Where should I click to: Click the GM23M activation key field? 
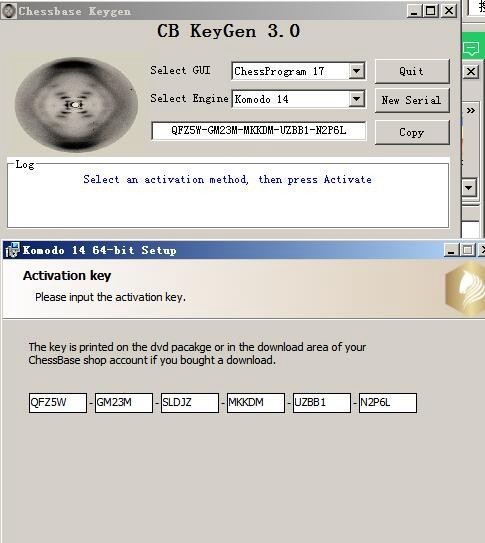point(124,403)
